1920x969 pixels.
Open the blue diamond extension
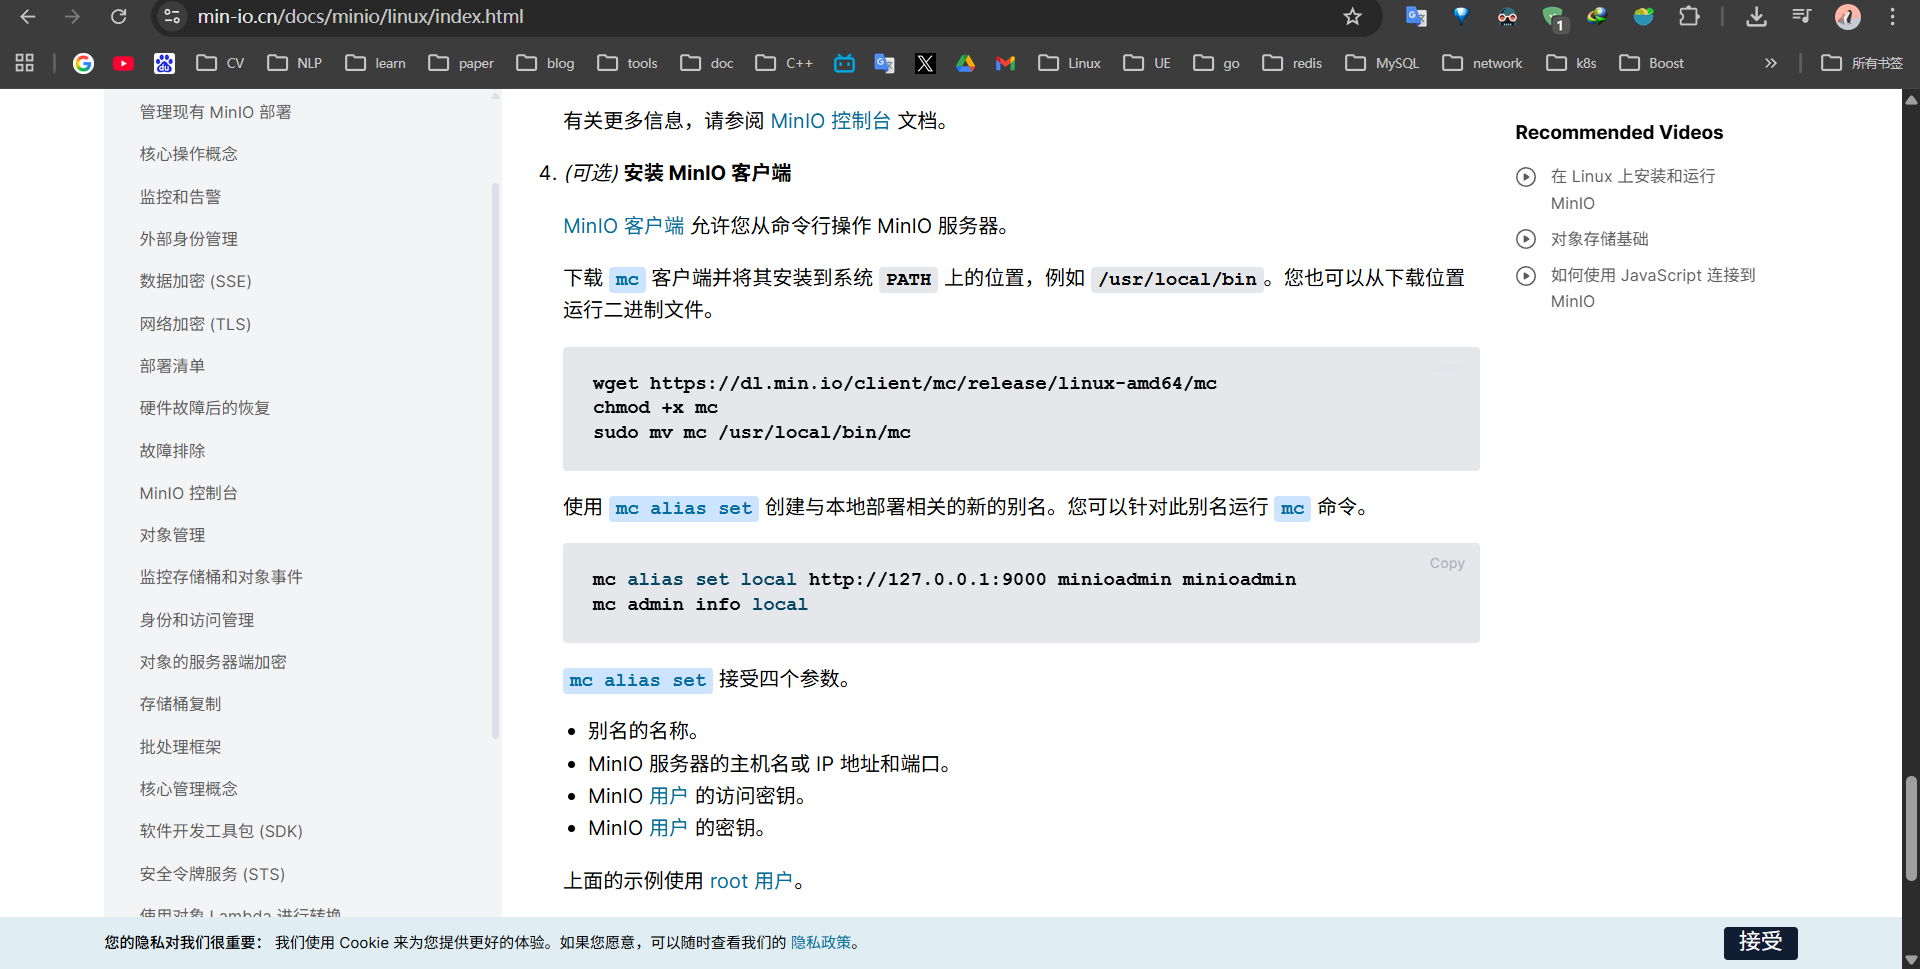click(x=1461, y=16)
